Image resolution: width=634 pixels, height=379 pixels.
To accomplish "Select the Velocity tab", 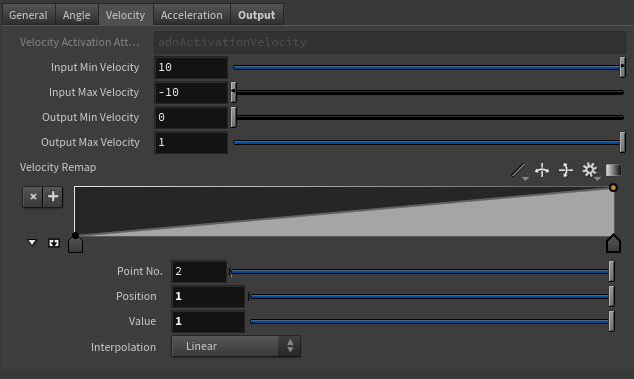I will pyautogui.click(x=125, y=15).
